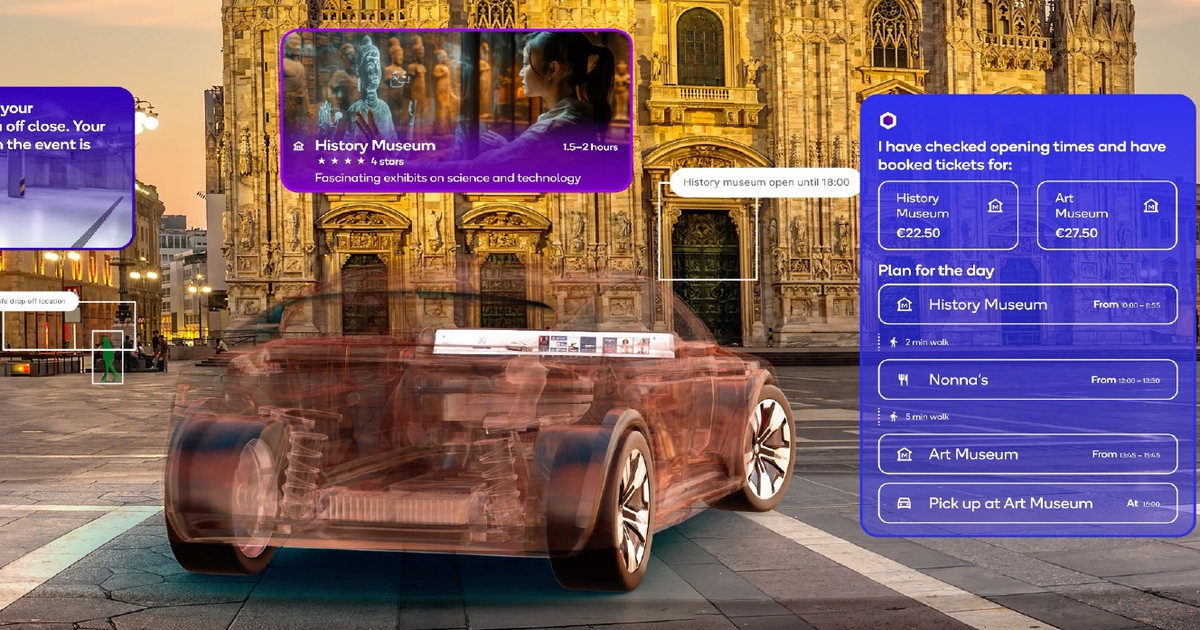Image resolution: width=1200 pixels, height=630 pixels.
Task: Click the 'Pick up at Art Museum' entry
Action: click(1028, 503)
